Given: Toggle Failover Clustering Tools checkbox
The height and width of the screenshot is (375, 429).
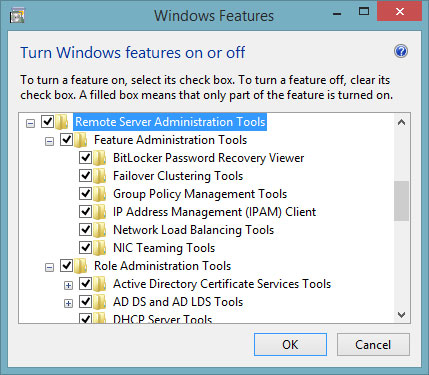Looking at the screenshot, I should click(85, 175).
